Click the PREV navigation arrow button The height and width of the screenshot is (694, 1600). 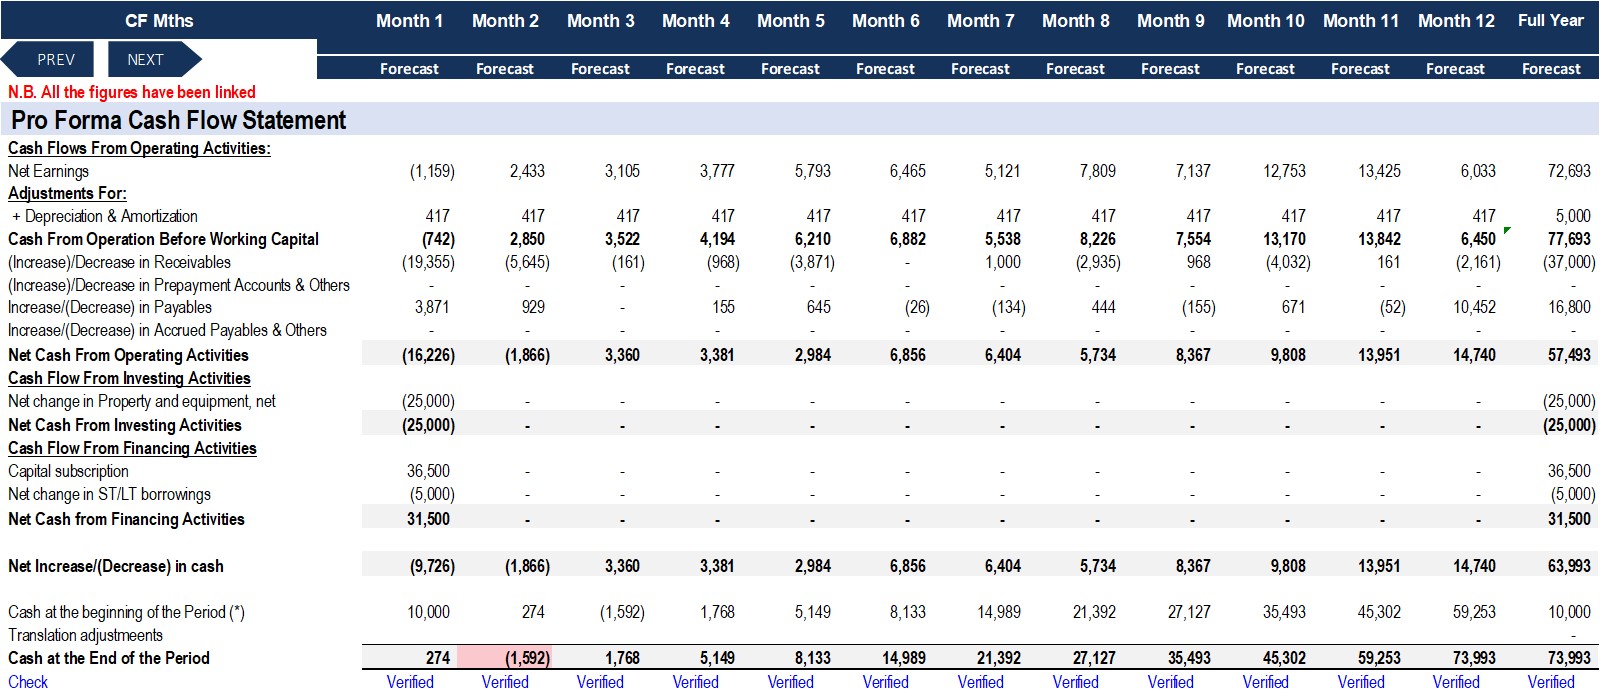(x=50, y=60)
